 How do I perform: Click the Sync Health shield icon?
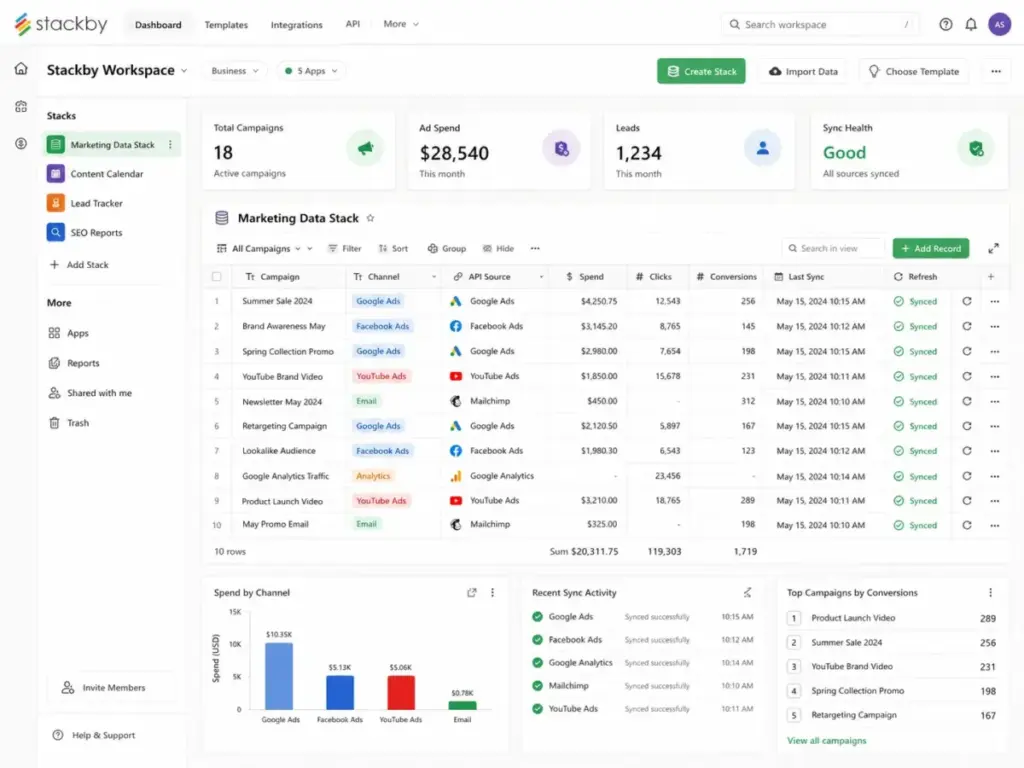(x=976, y=149)
